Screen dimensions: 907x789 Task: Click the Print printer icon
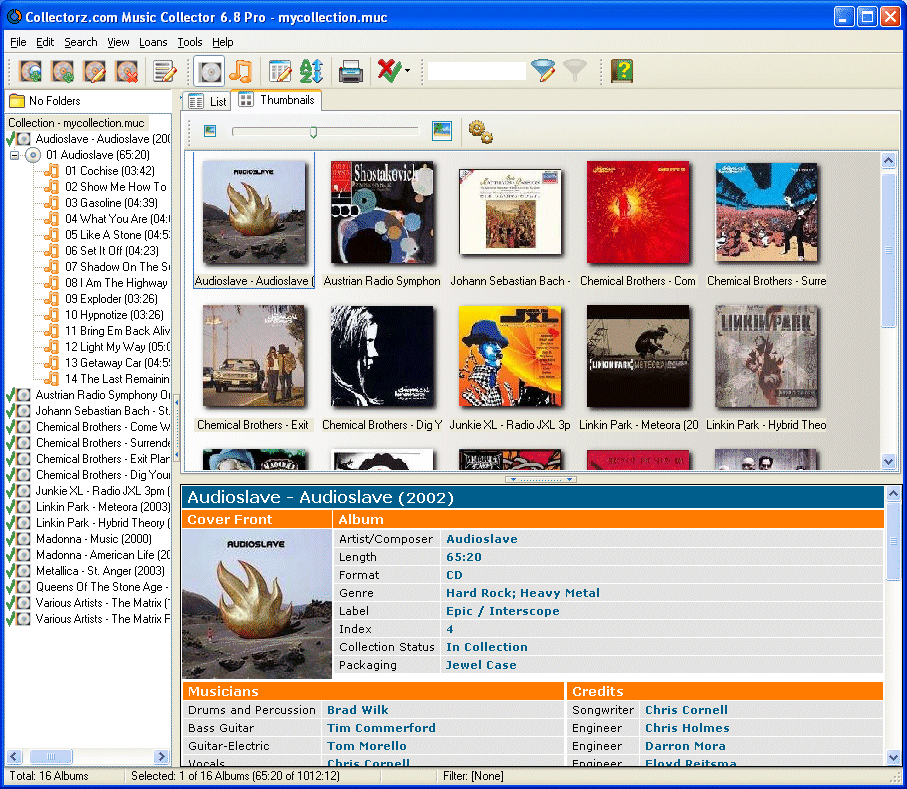coord(351,72)
